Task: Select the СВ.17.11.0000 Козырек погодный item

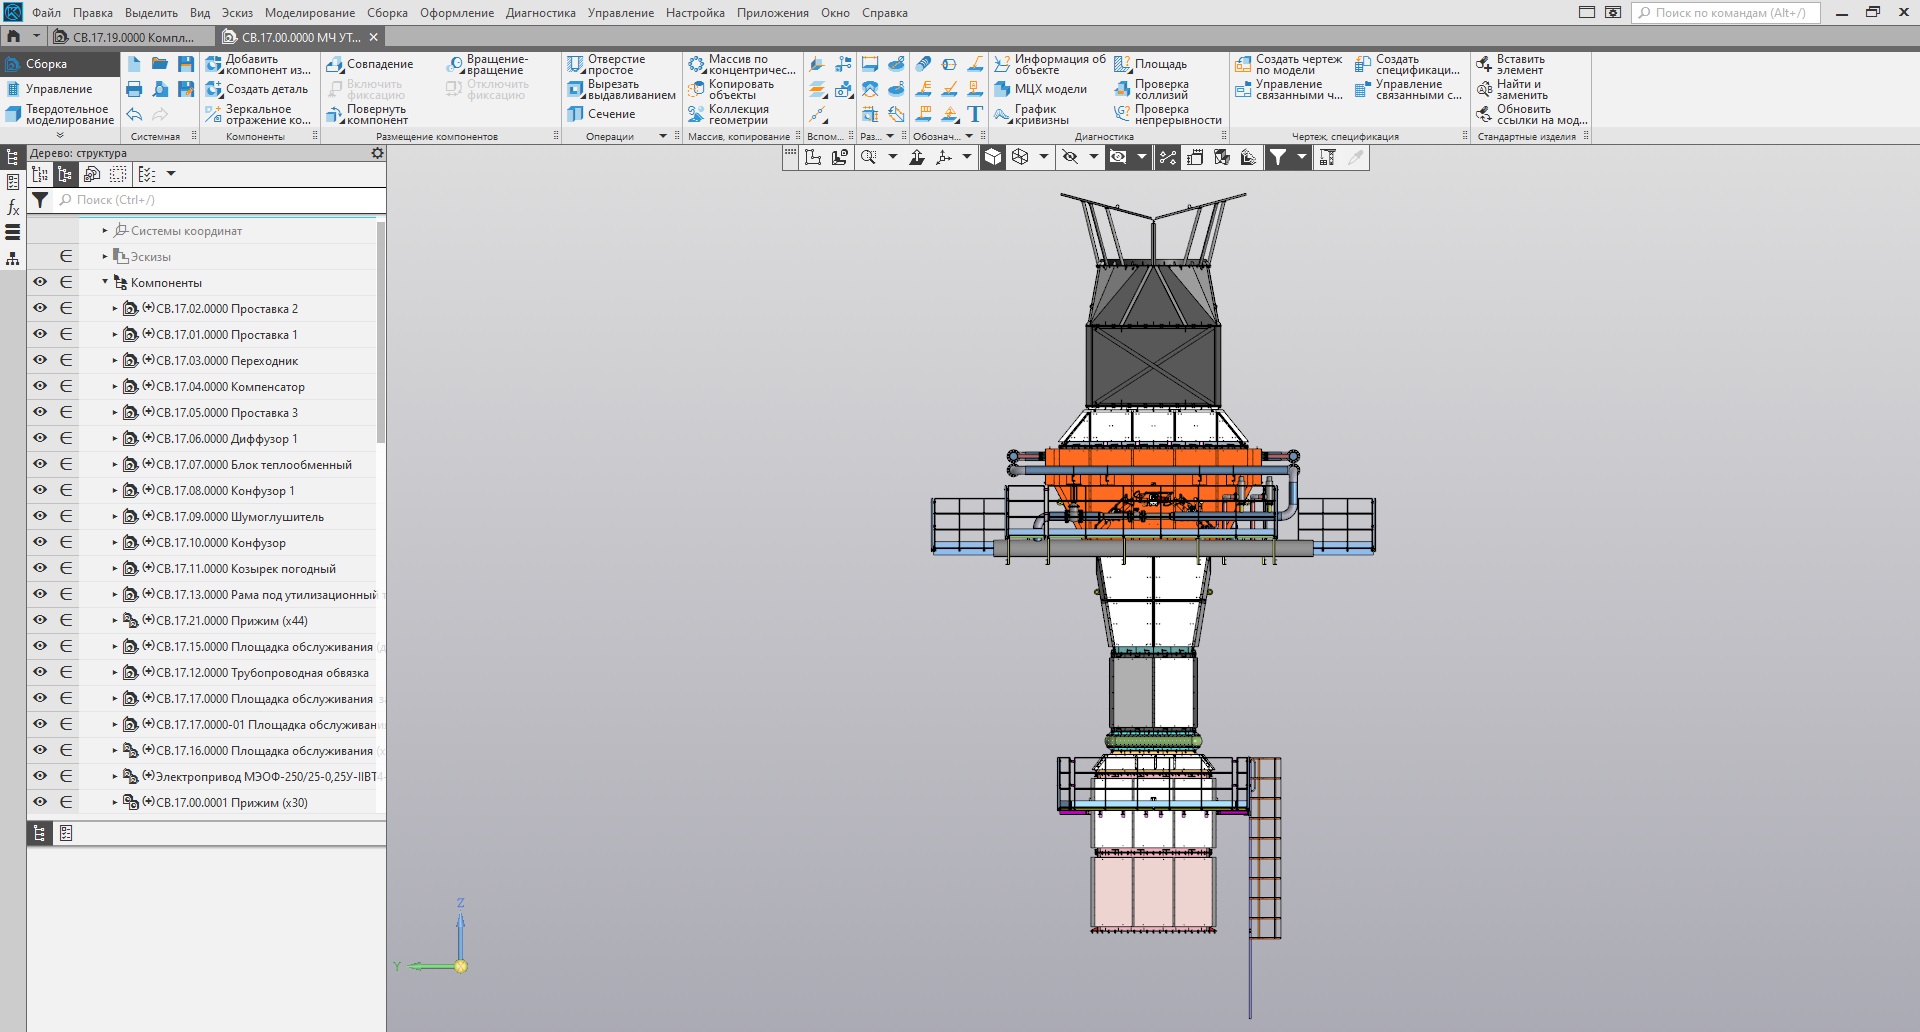Action: [245, 568]
